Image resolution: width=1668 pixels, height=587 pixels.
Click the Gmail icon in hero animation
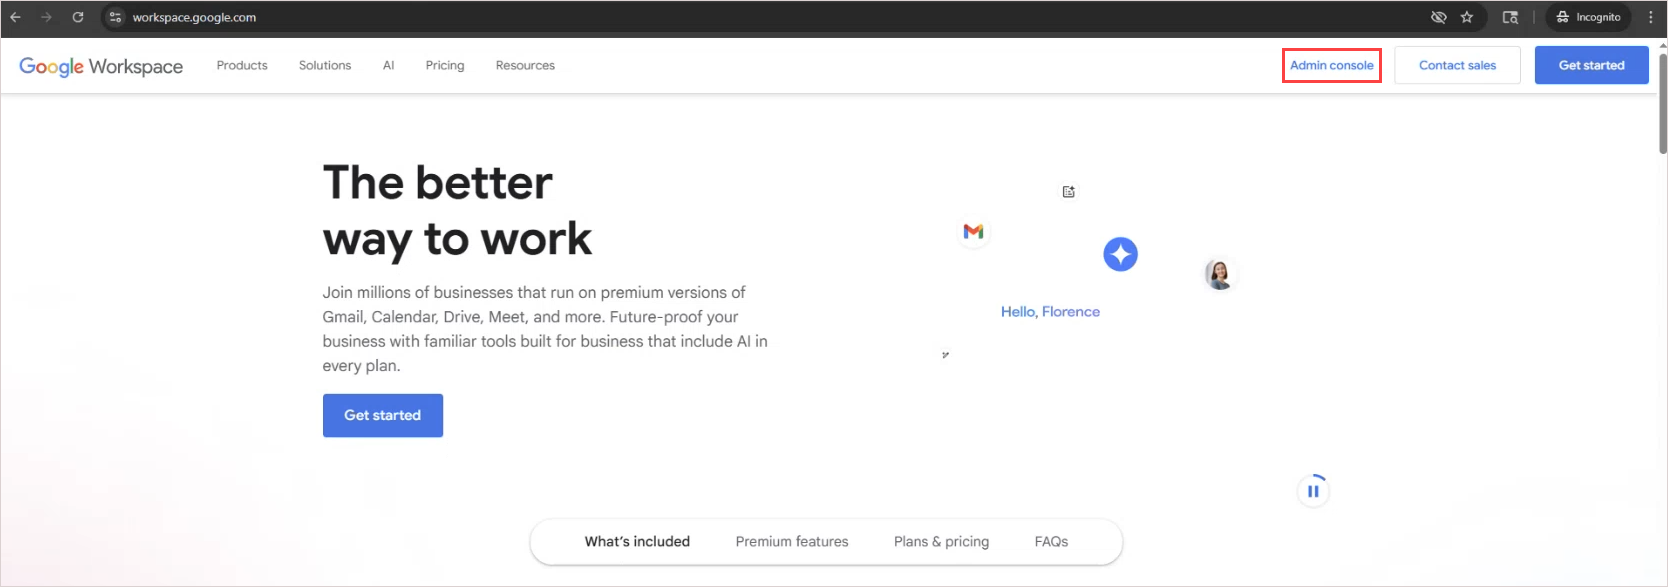click(973, 231)
